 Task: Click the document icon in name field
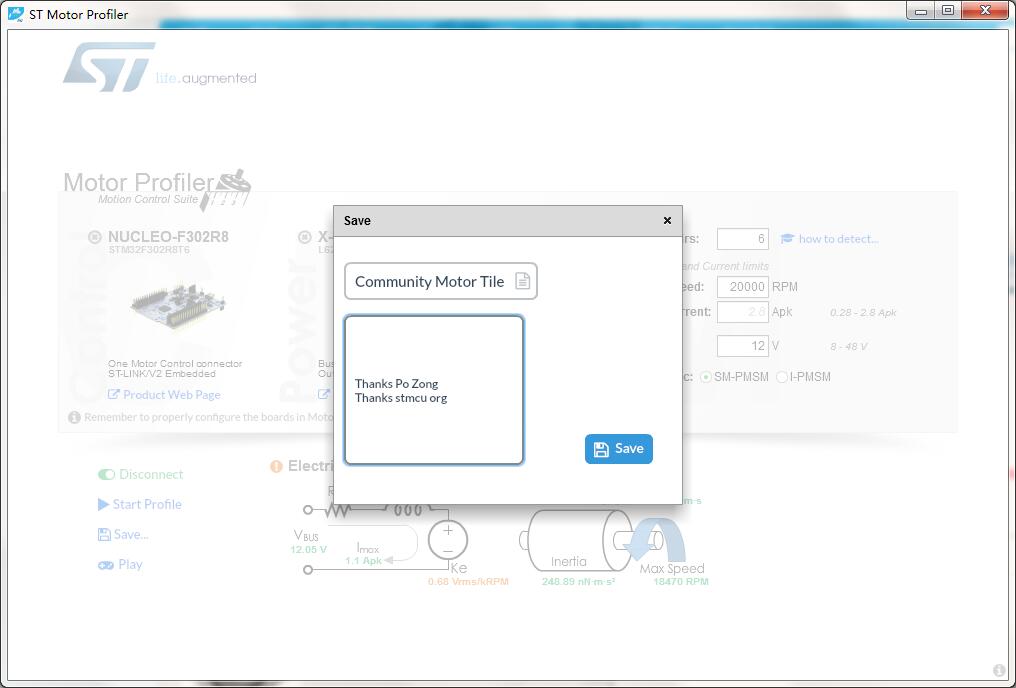point(522,281)
